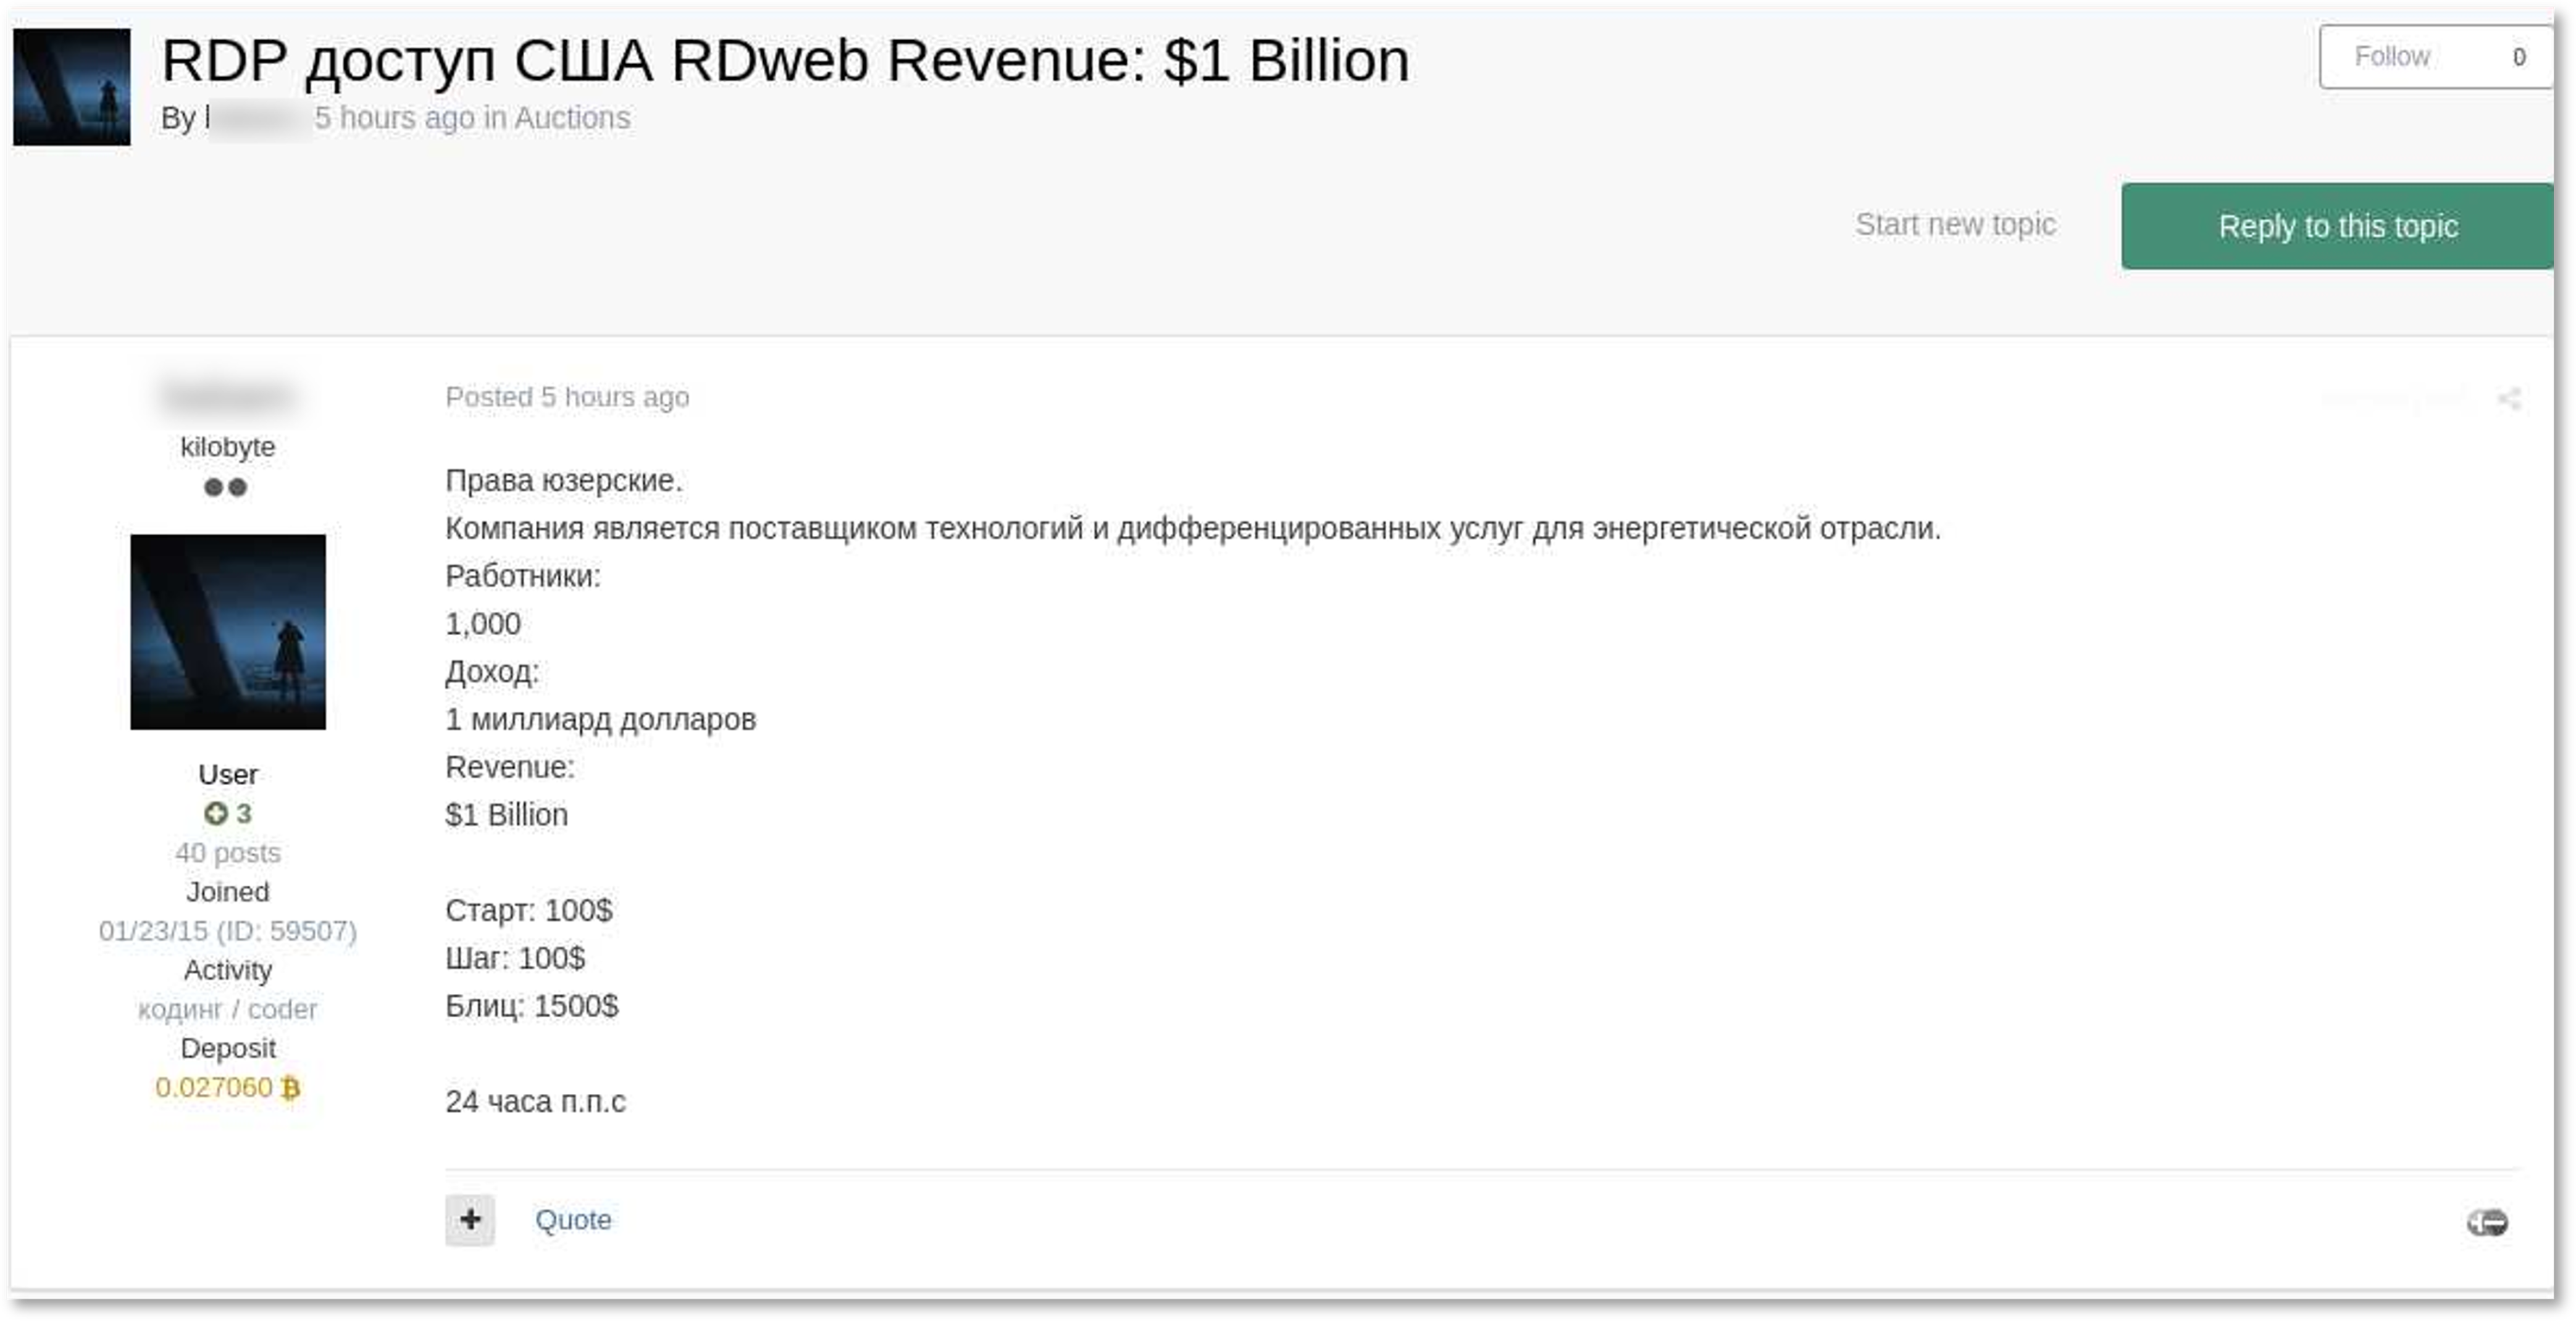Click the Bitcoin deposit icon
This screenshot has width=2576, height=1321.
click(290, 1088)
